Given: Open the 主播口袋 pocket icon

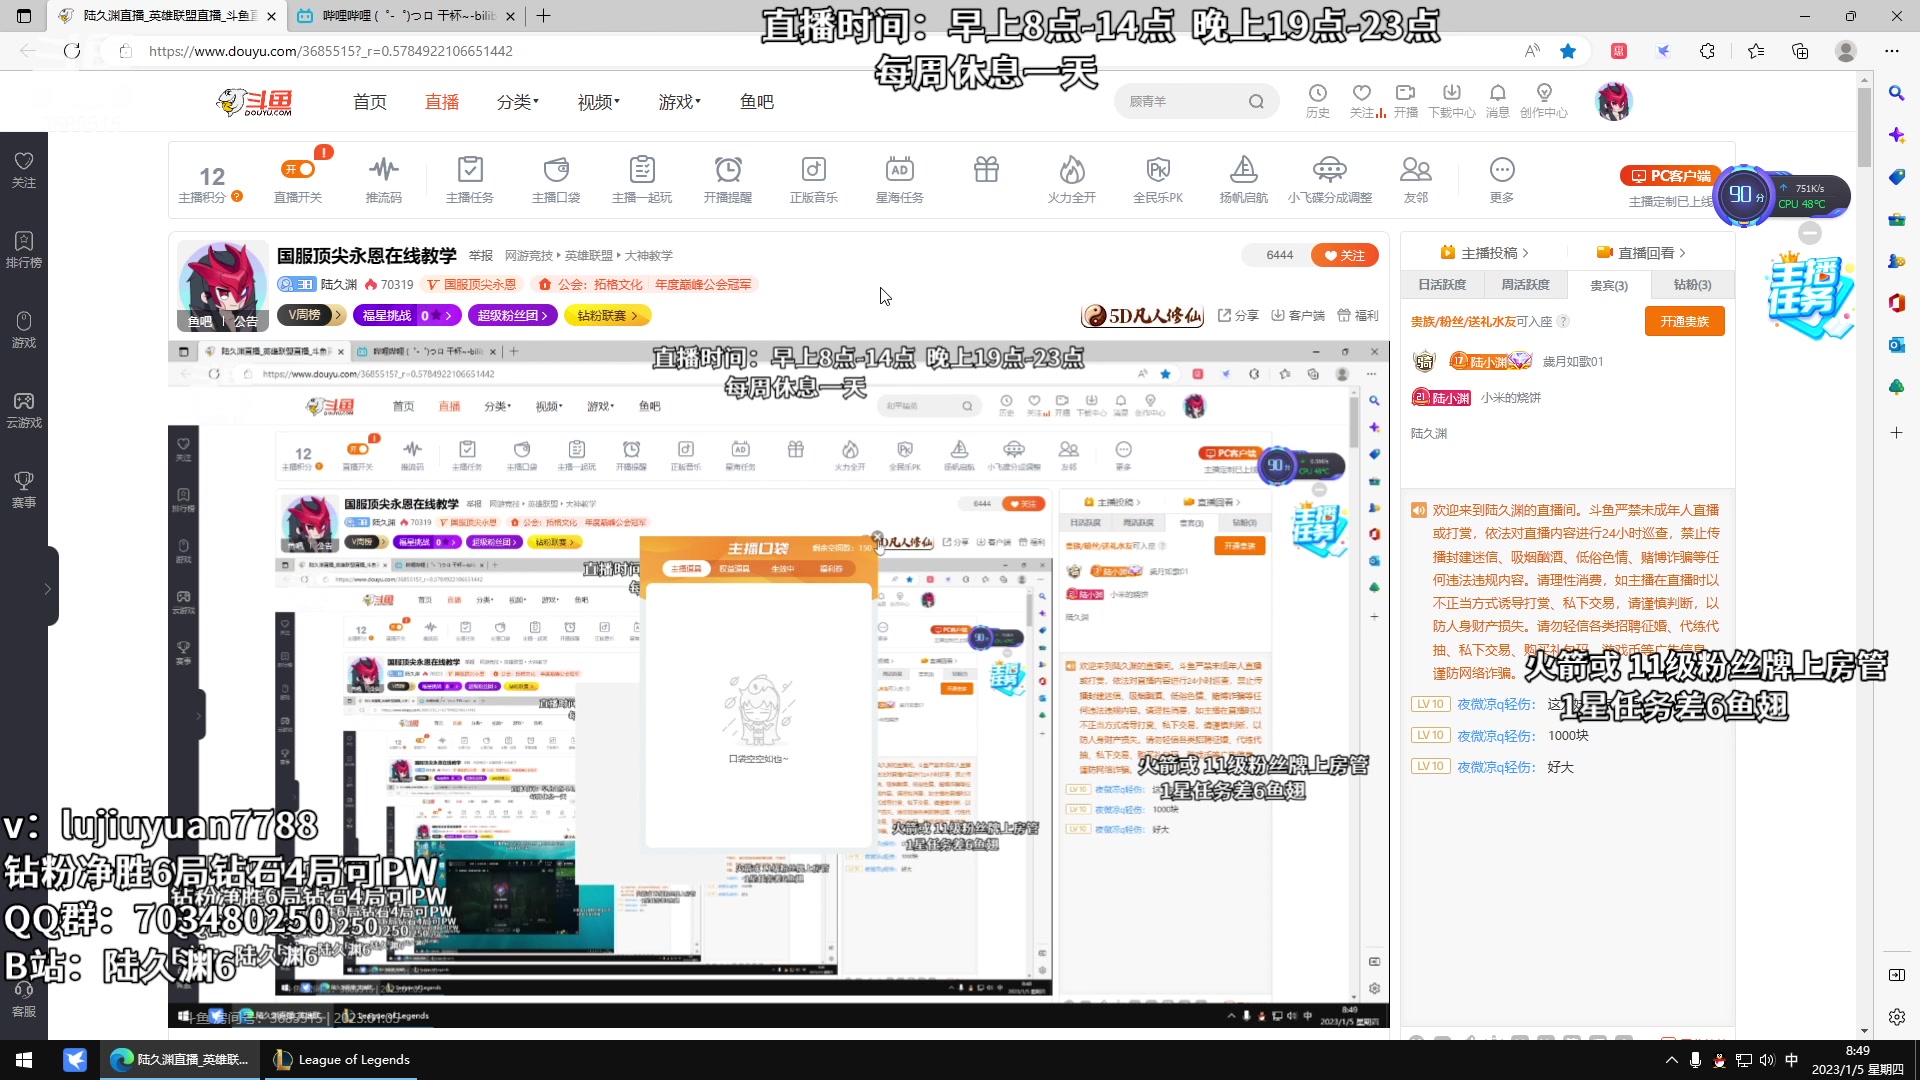Looking at the screenshot, I should [x=556, y=180].
